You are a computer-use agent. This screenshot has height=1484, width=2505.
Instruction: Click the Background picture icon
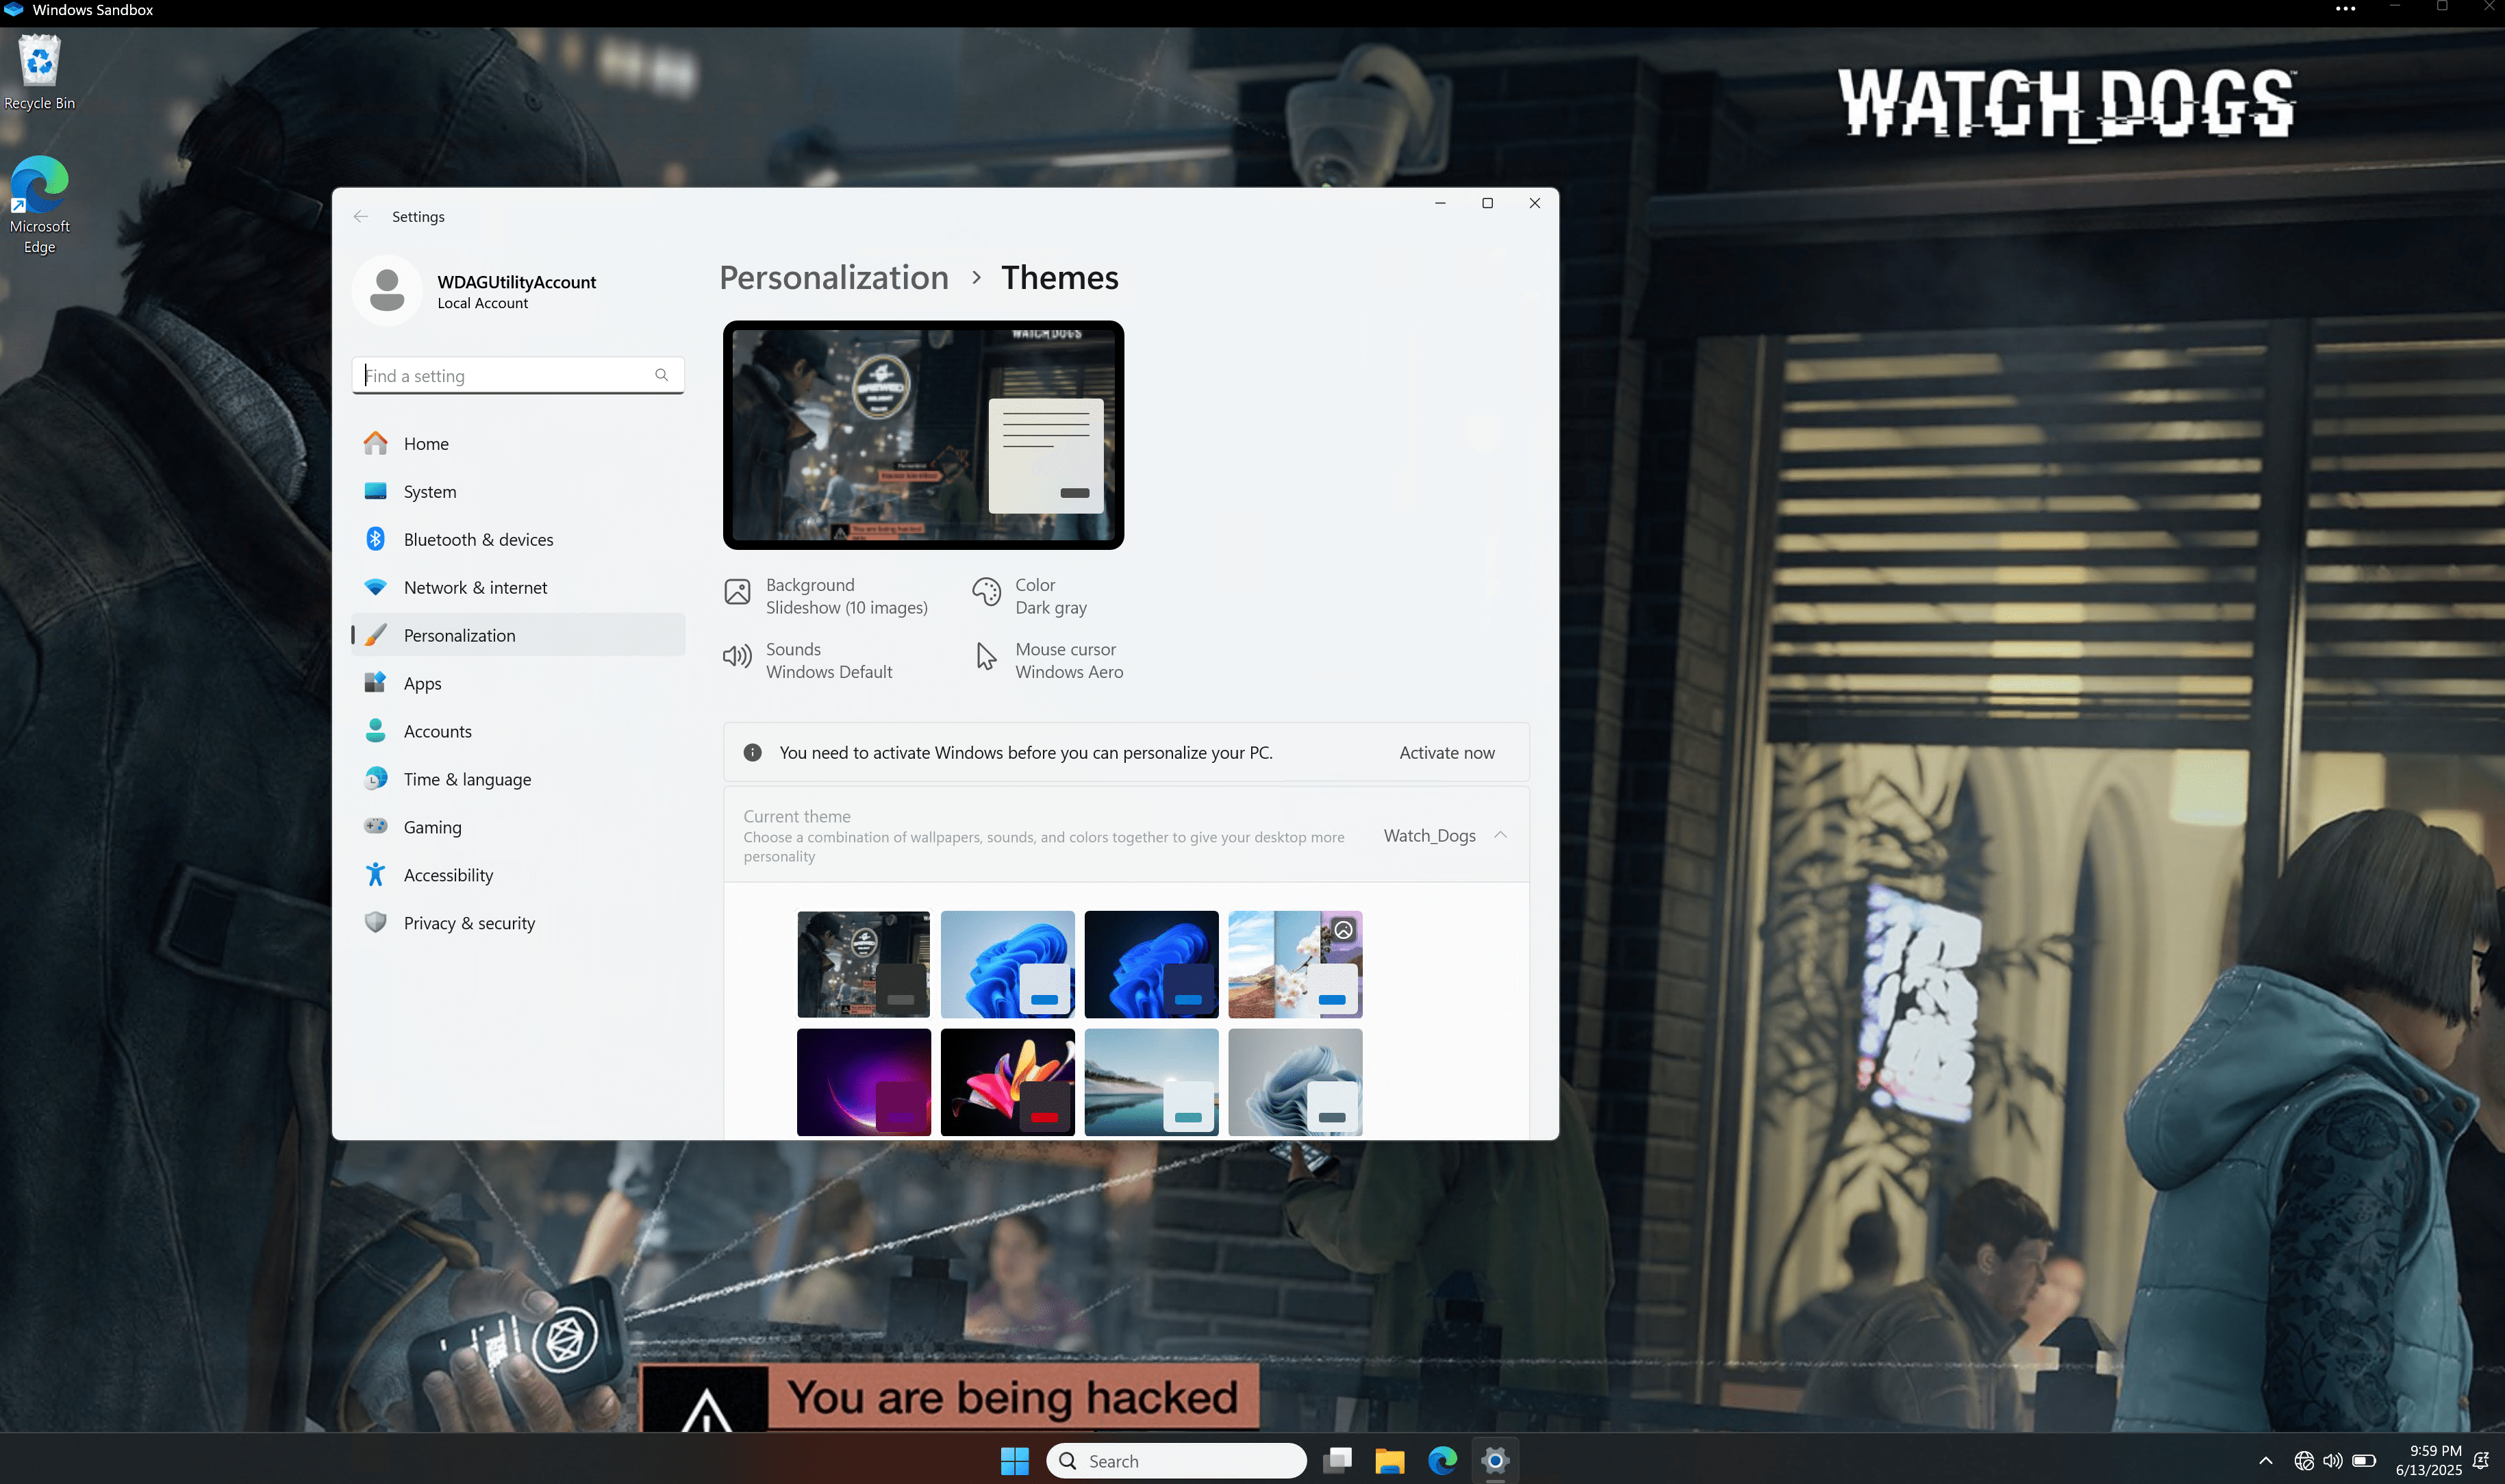click(x=737, y=592)
